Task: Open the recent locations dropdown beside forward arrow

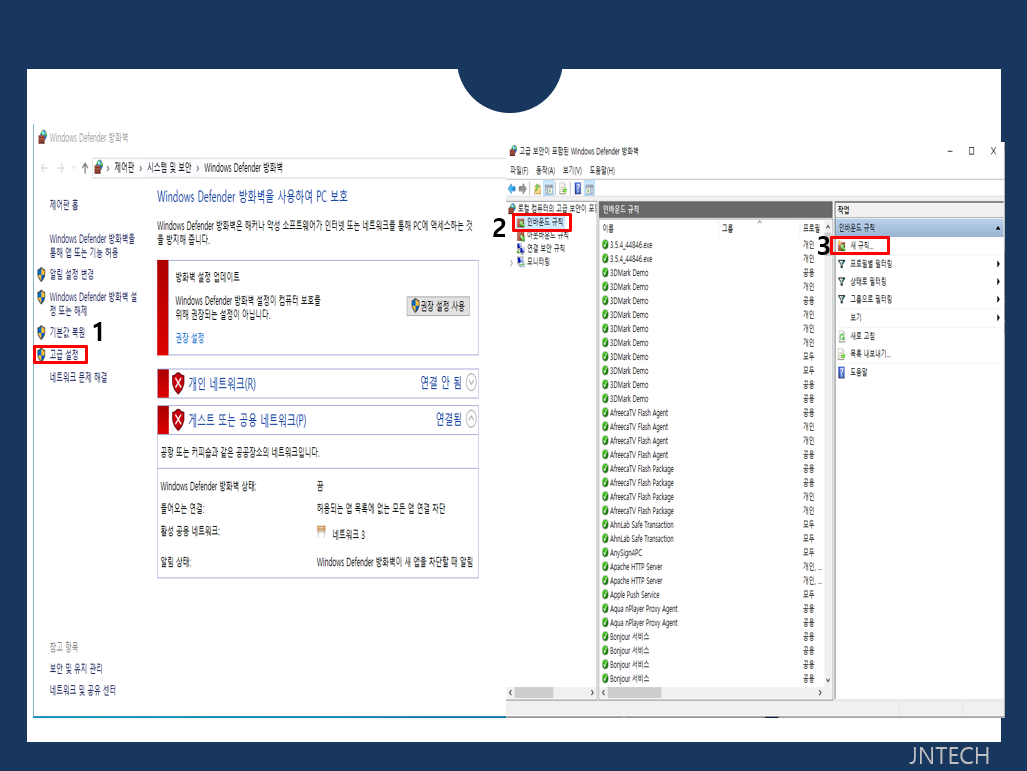Action: (73, 168)
